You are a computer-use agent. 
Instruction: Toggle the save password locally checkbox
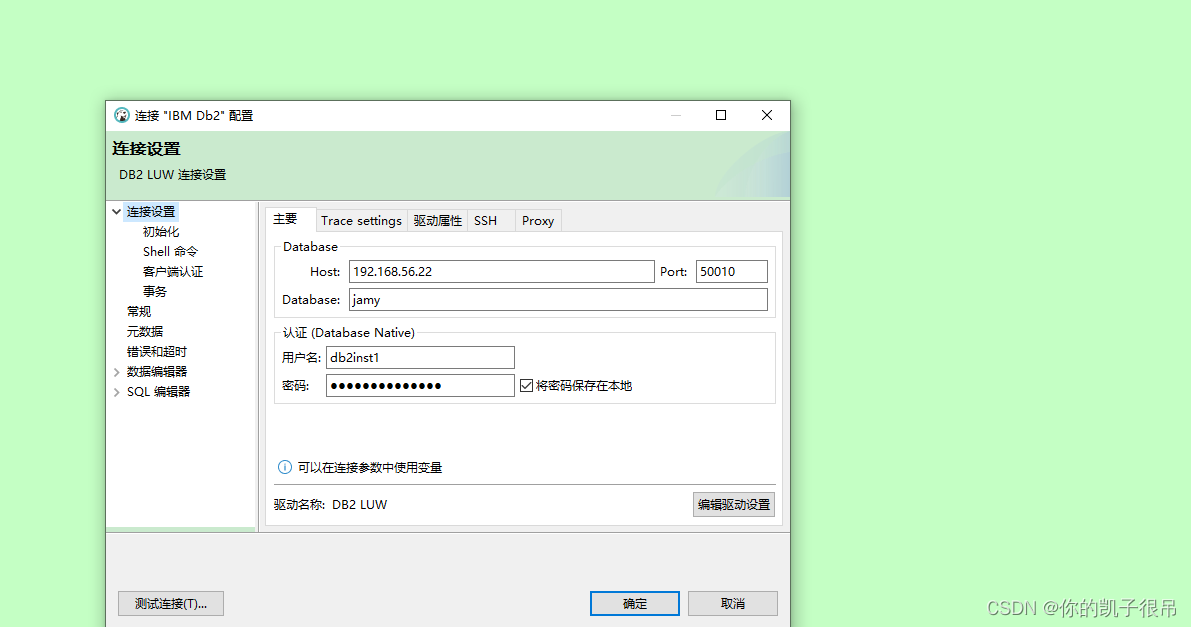click(x=526, y=385)
